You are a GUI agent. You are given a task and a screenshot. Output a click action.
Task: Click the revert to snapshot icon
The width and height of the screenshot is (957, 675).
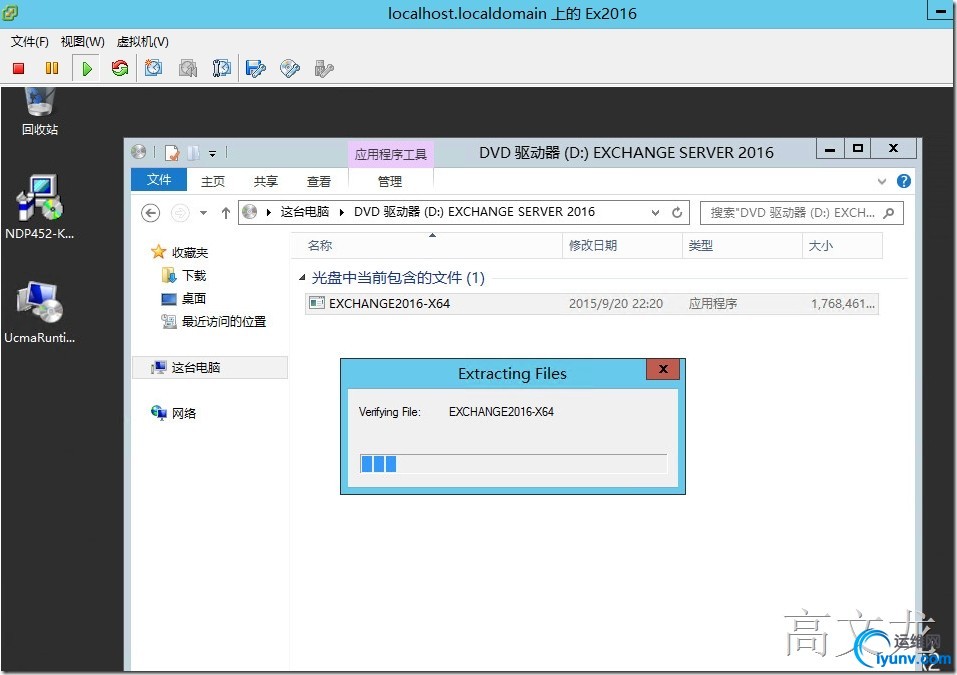[x=187, y=68]
